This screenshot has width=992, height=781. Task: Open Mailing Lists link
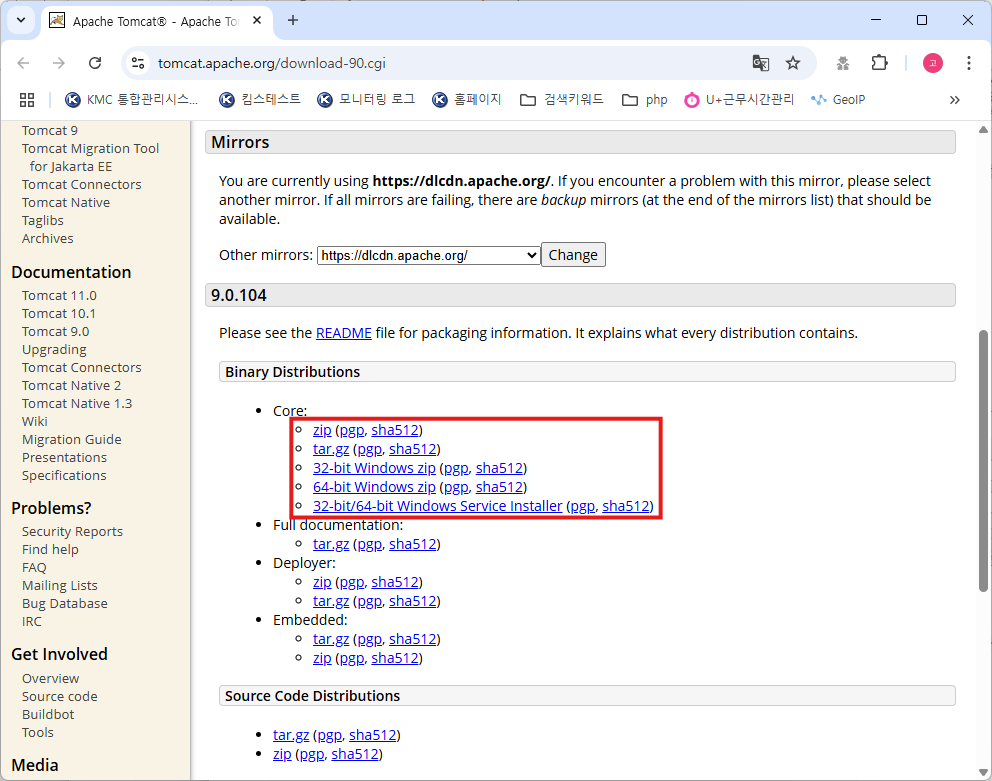click(59, 586)
